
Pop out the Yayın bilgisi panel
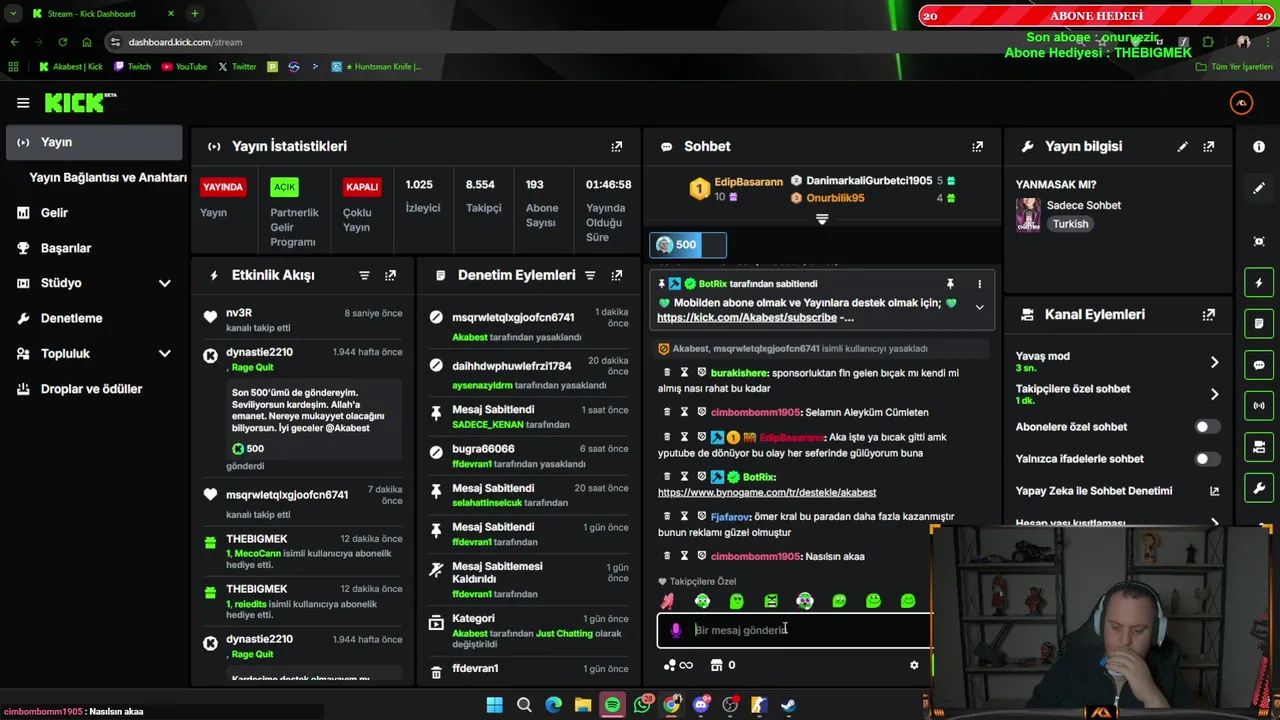(1209, 146)
